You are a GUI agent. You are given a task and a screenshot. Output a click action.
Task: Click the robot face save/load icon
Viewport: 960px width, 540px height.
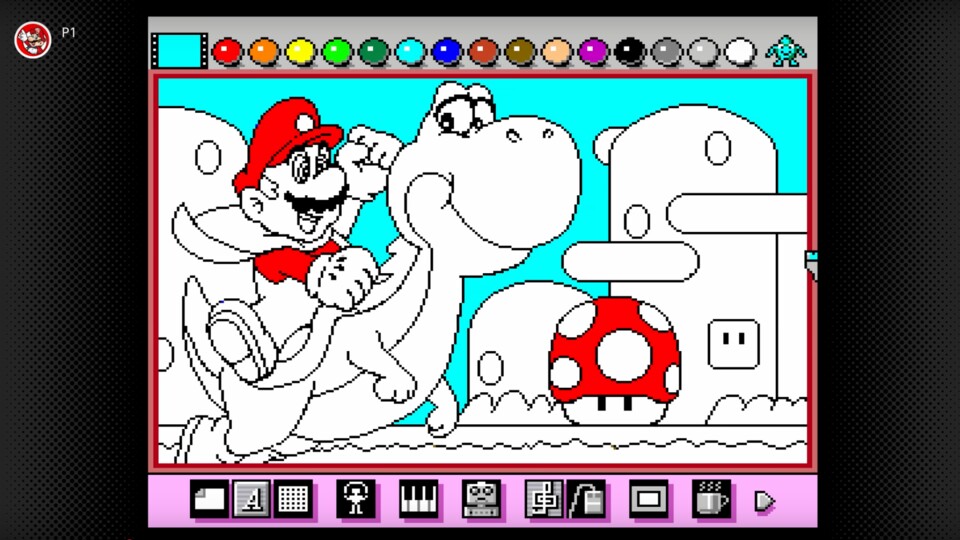[x=481, y=499]
